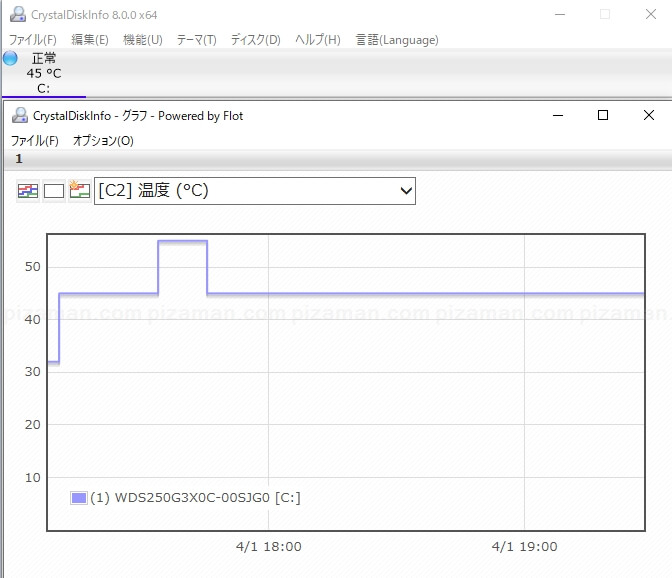Open the 編集(E) menu
The image size is (672, 578).
tap(90, 40)
